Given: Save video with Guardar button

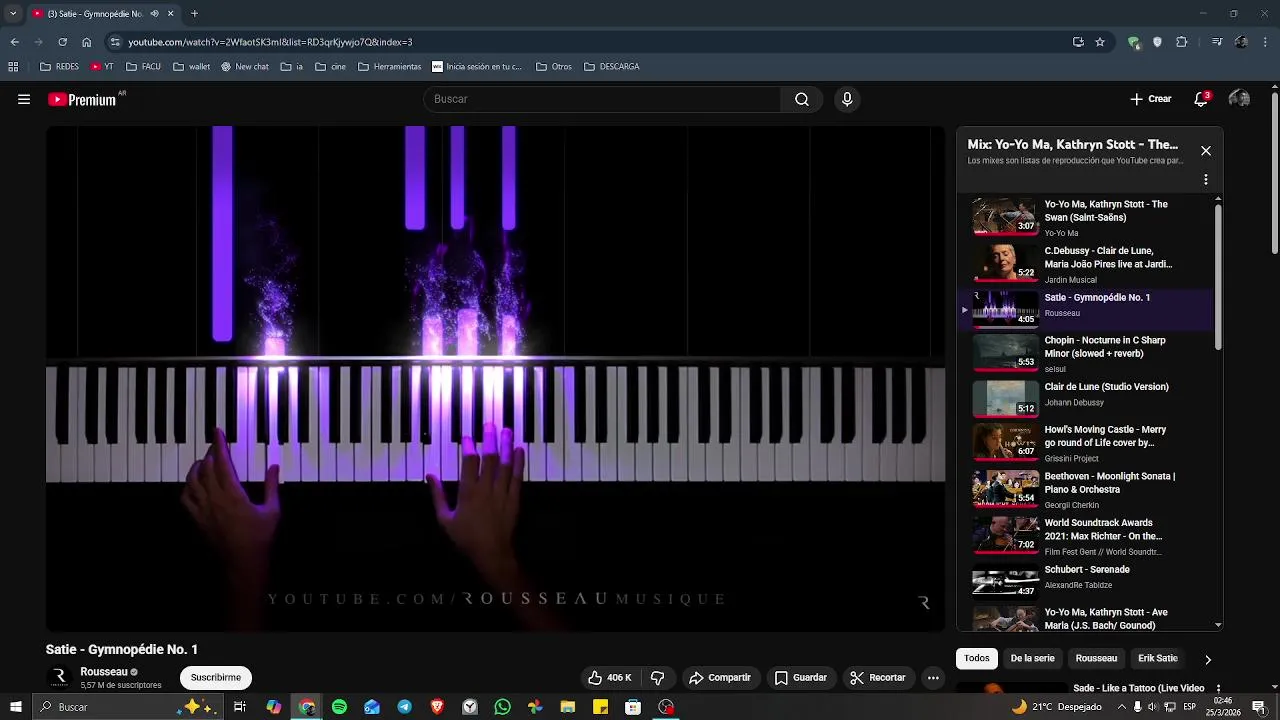Looking at the screenshot, I should click(x=801, y=678).
